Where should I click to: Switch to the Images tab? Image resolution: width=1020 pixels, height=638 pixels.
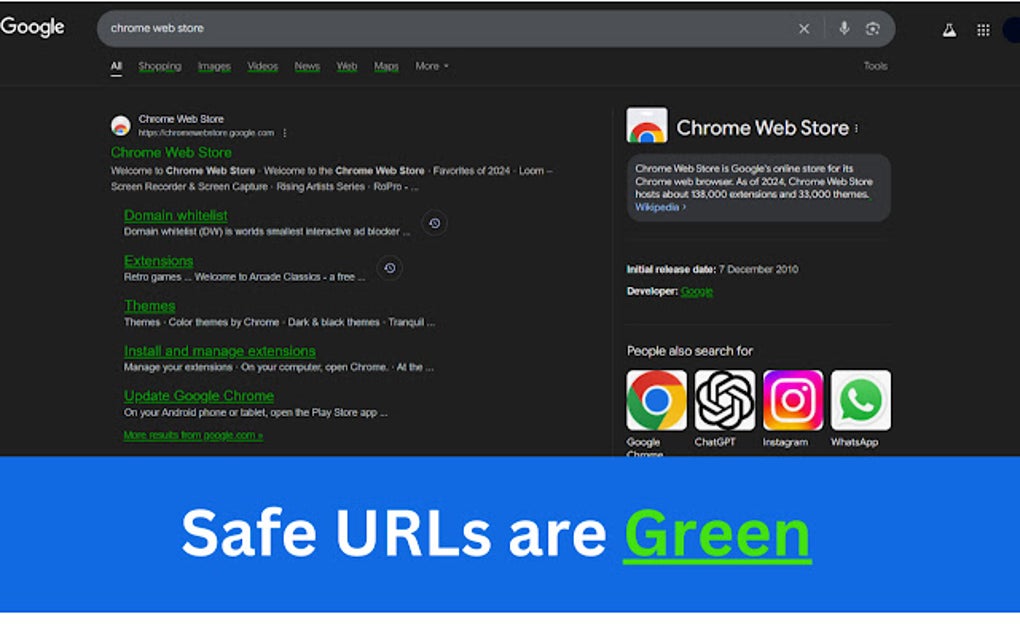213,66
